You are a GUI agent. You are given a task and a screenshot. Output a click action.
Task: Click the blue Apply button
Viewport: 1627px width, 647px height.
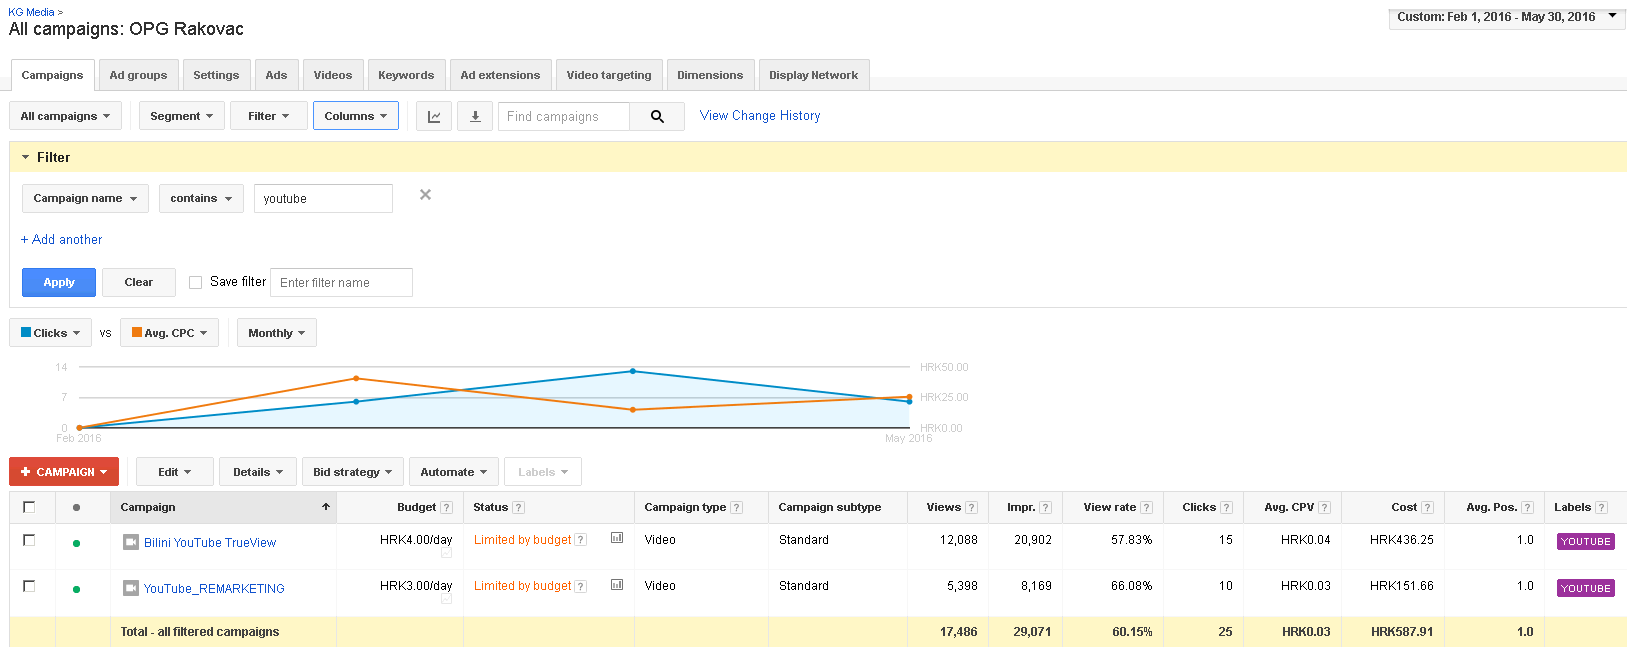coord(59,282)
